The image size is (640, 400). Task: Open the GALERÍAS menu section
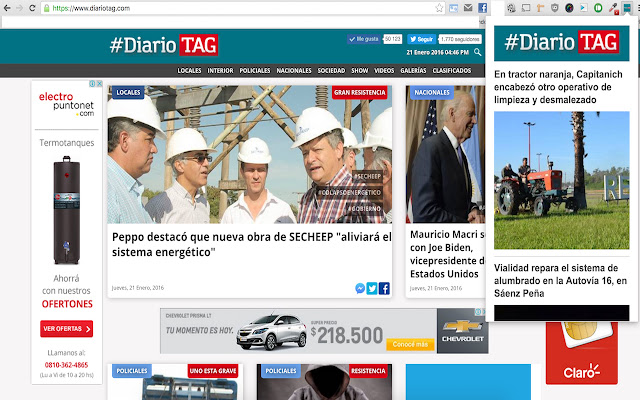(x=413, y=71)
